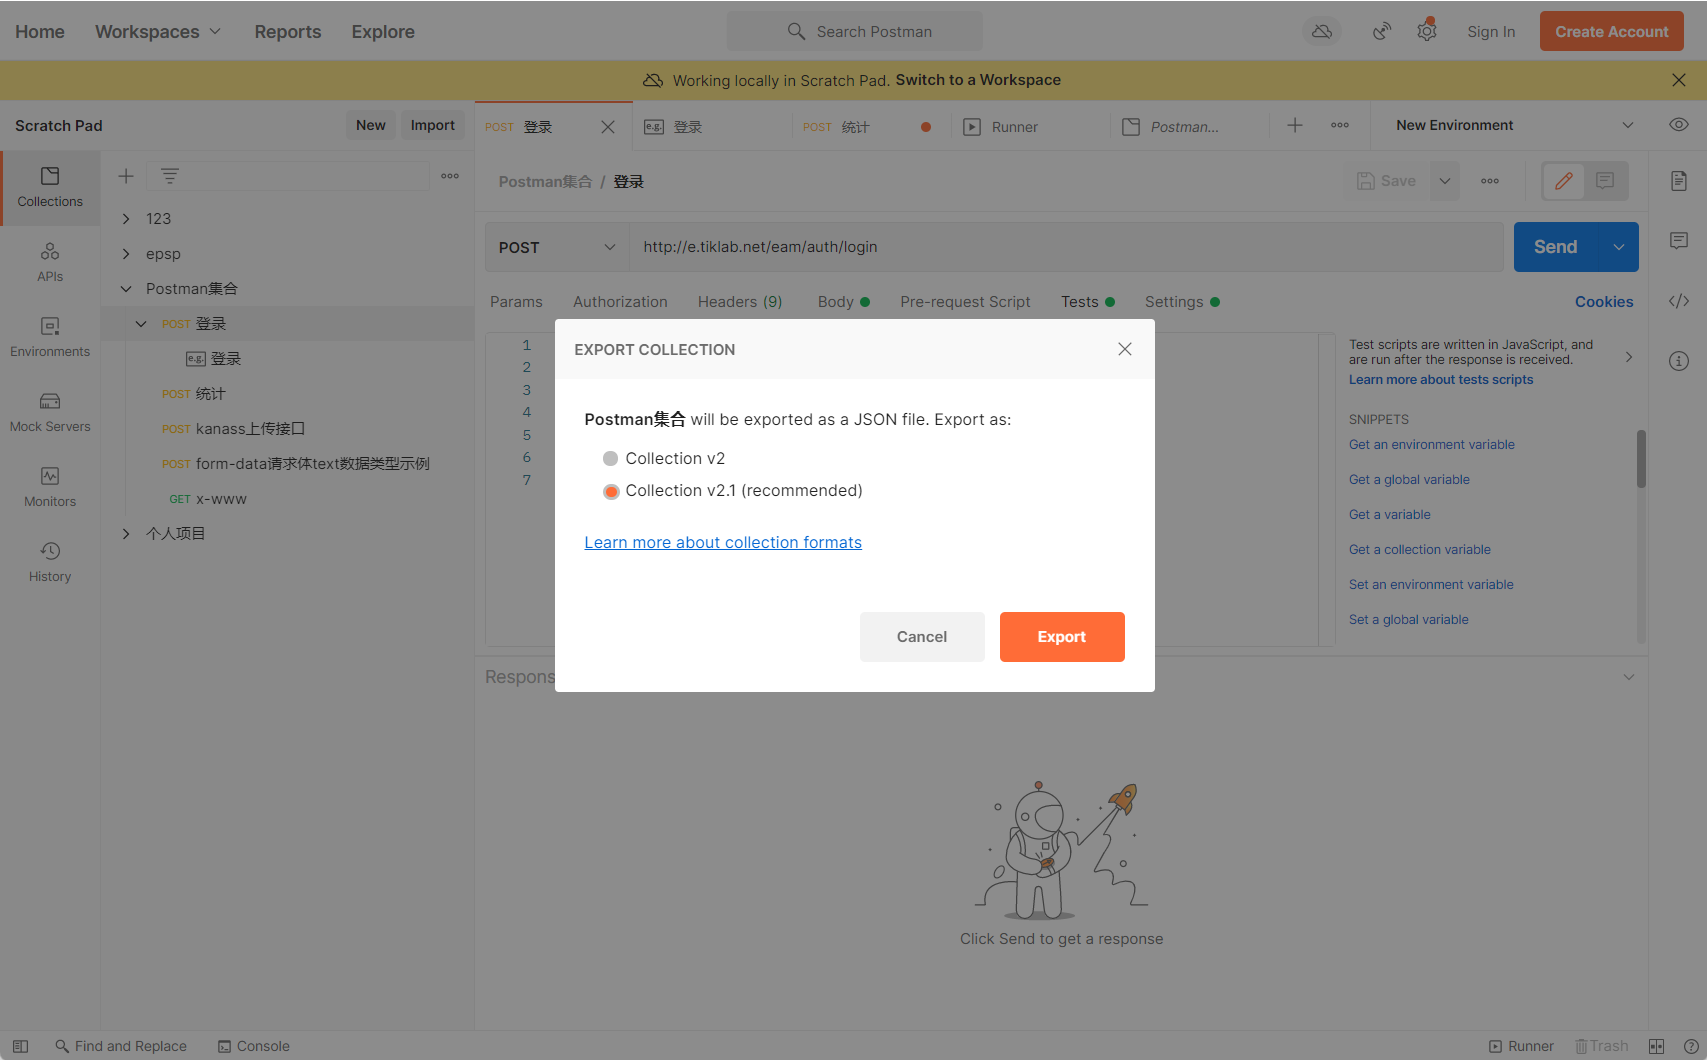Click the Cancel button in dialog
Screen dimensions: 1707x1060
pyautogui.click(x=922, y=637)
